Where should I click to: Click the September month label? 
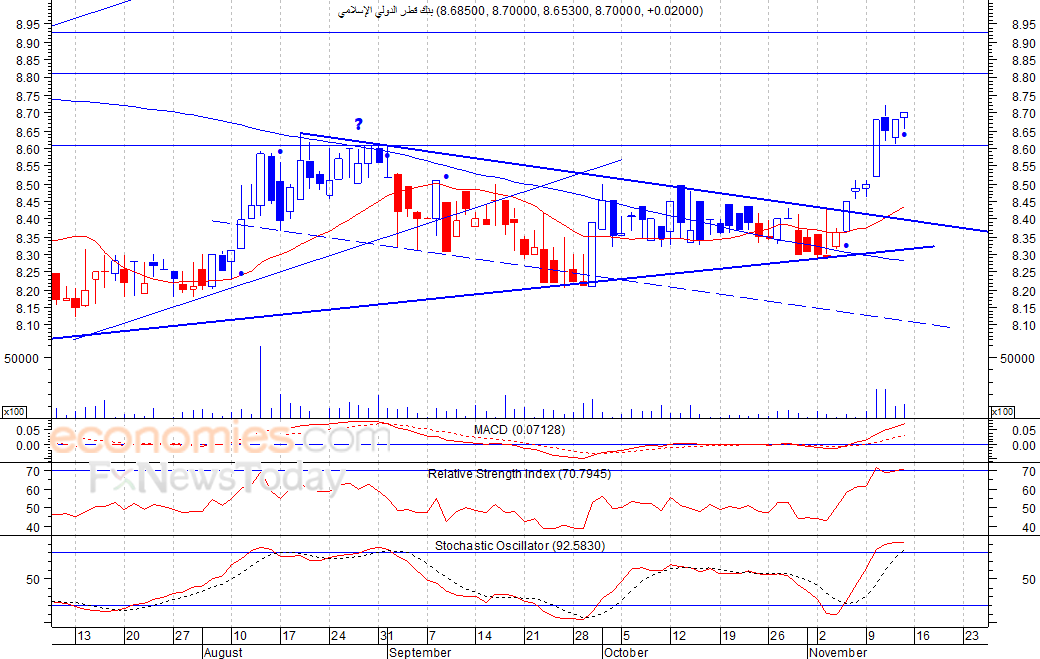click(x=421, y=652)
